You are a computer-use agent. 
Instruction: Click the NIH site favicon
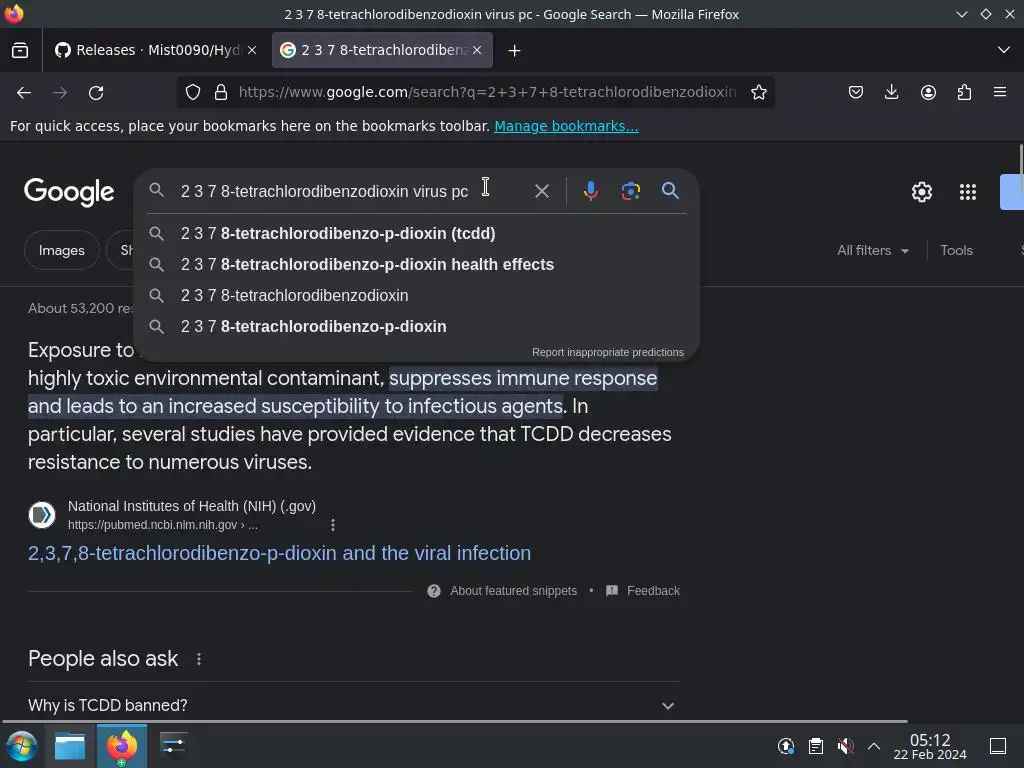[x=42, y=515]
